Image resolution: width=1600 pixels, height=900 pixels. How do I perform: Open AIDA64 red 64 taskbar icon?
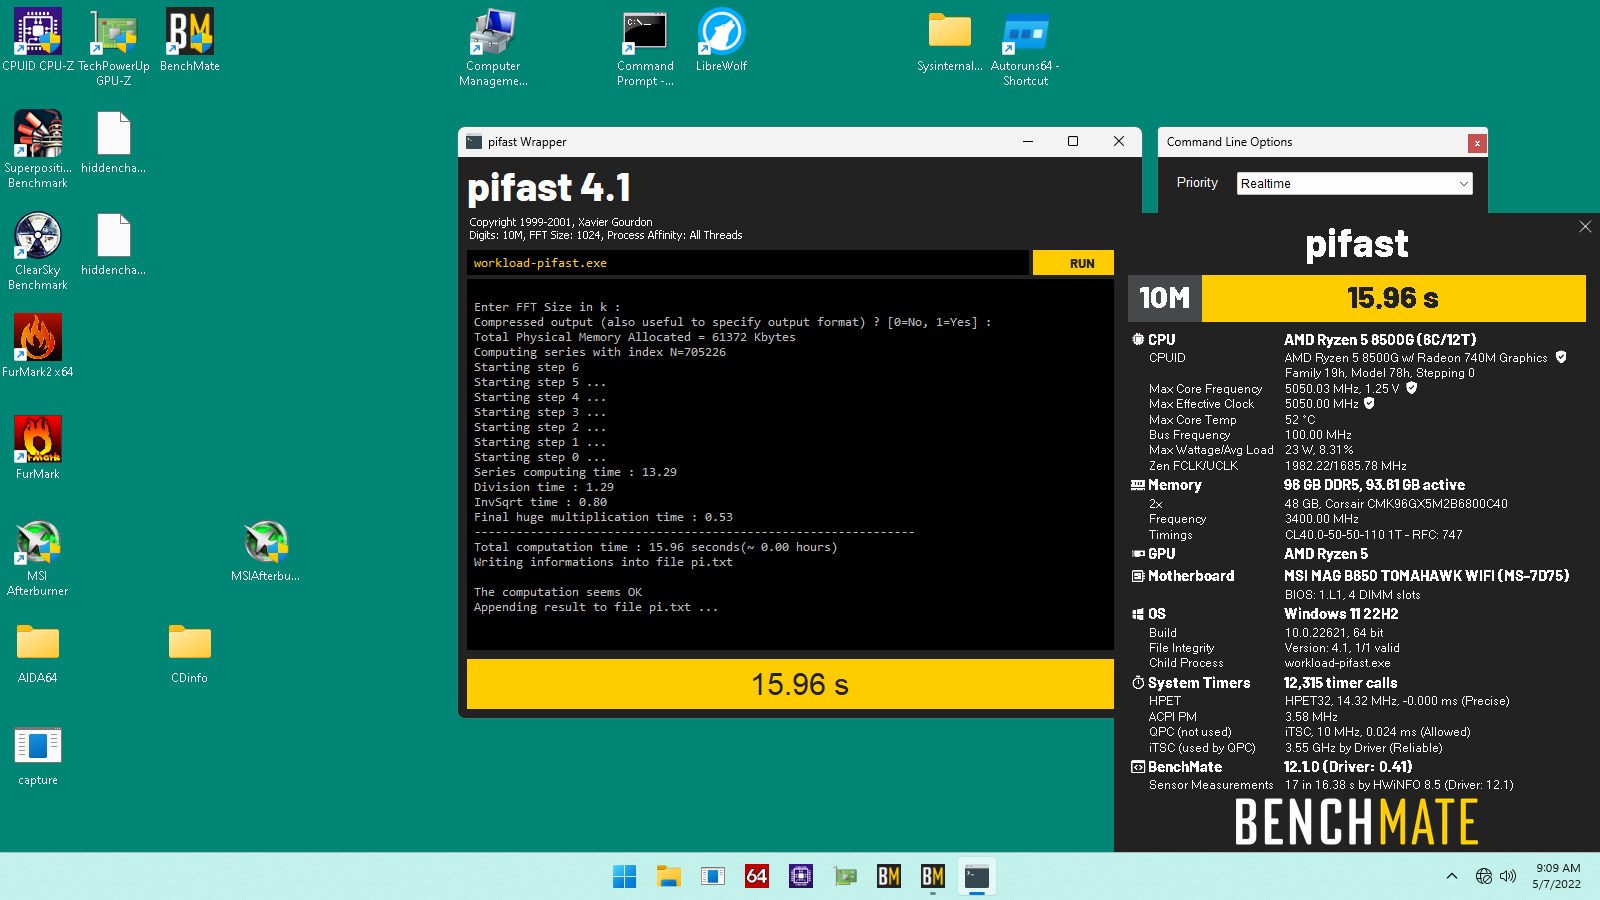tap(757, 876)
